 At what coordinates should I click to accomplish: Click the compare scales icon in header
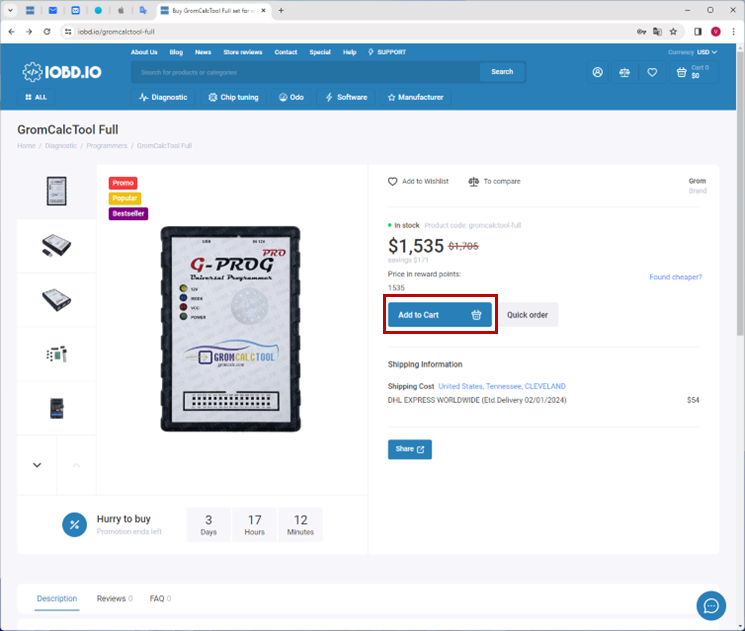[x=625, y=72]
